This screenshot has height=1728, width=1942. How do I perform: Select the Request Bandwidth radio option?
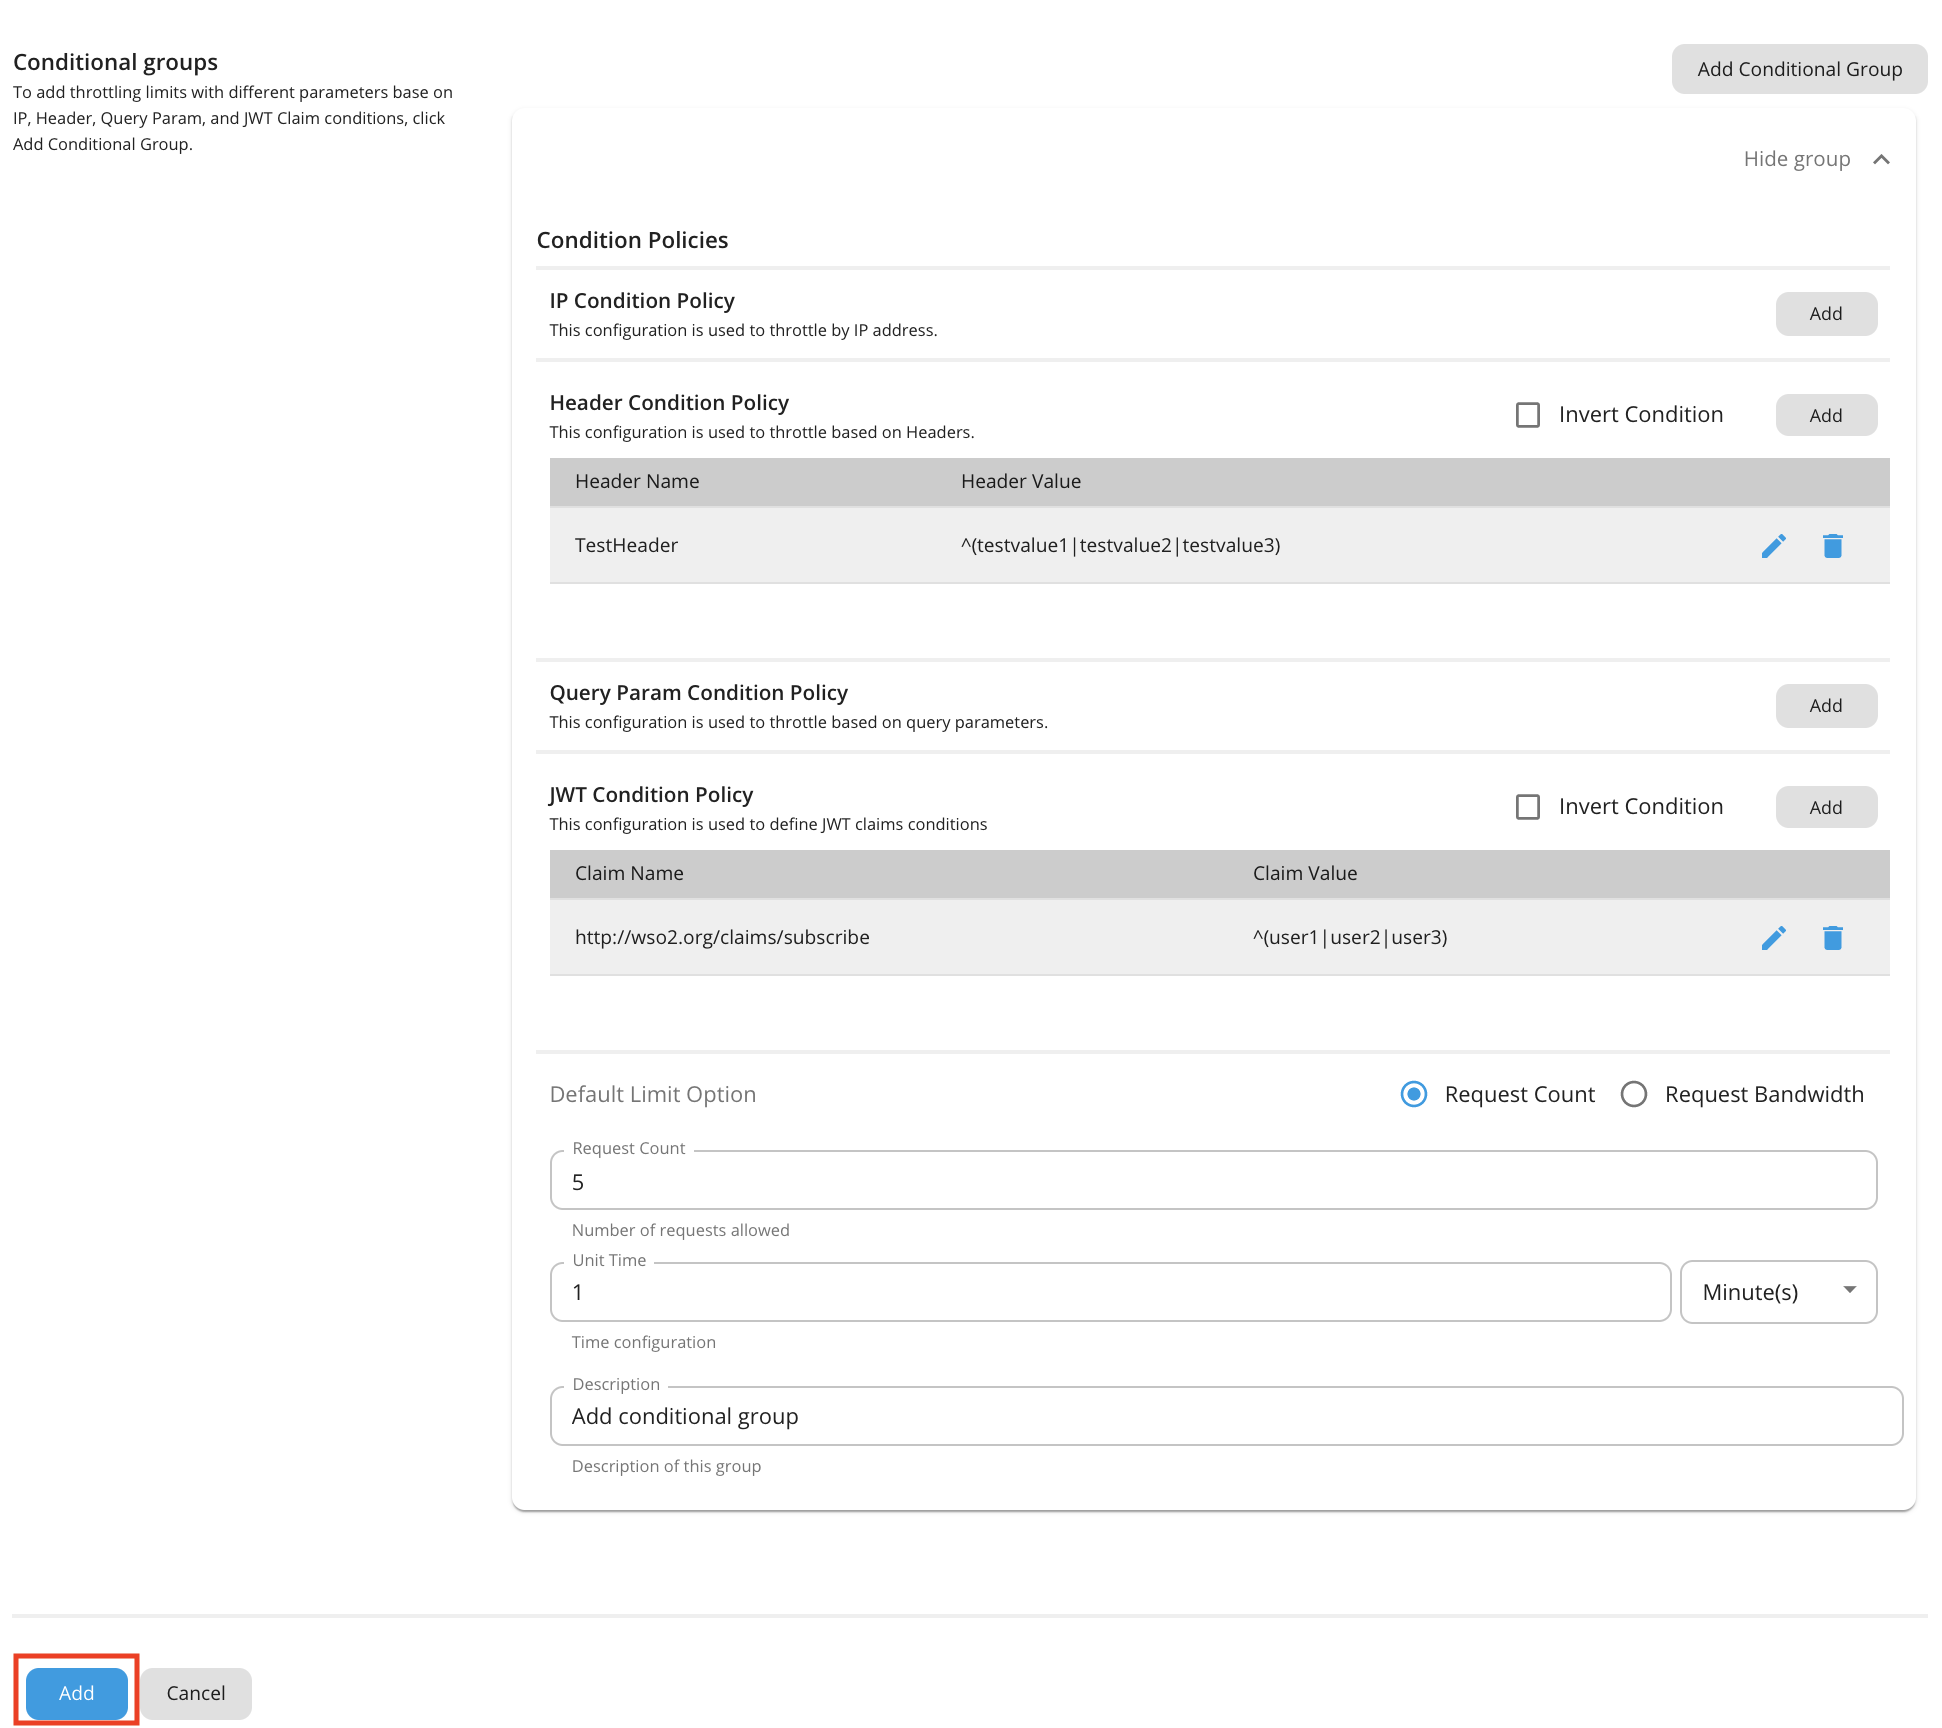pos(1633,1094)
